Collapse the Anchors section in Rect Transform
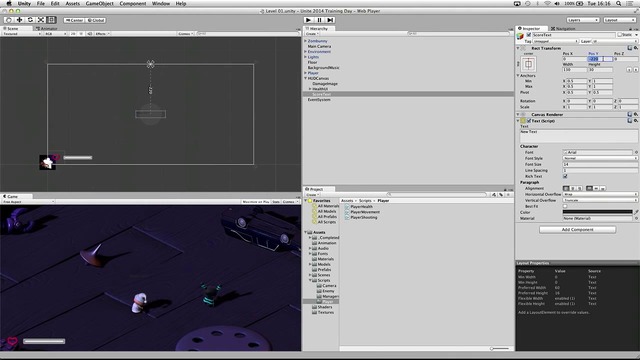 click(518, 76)
